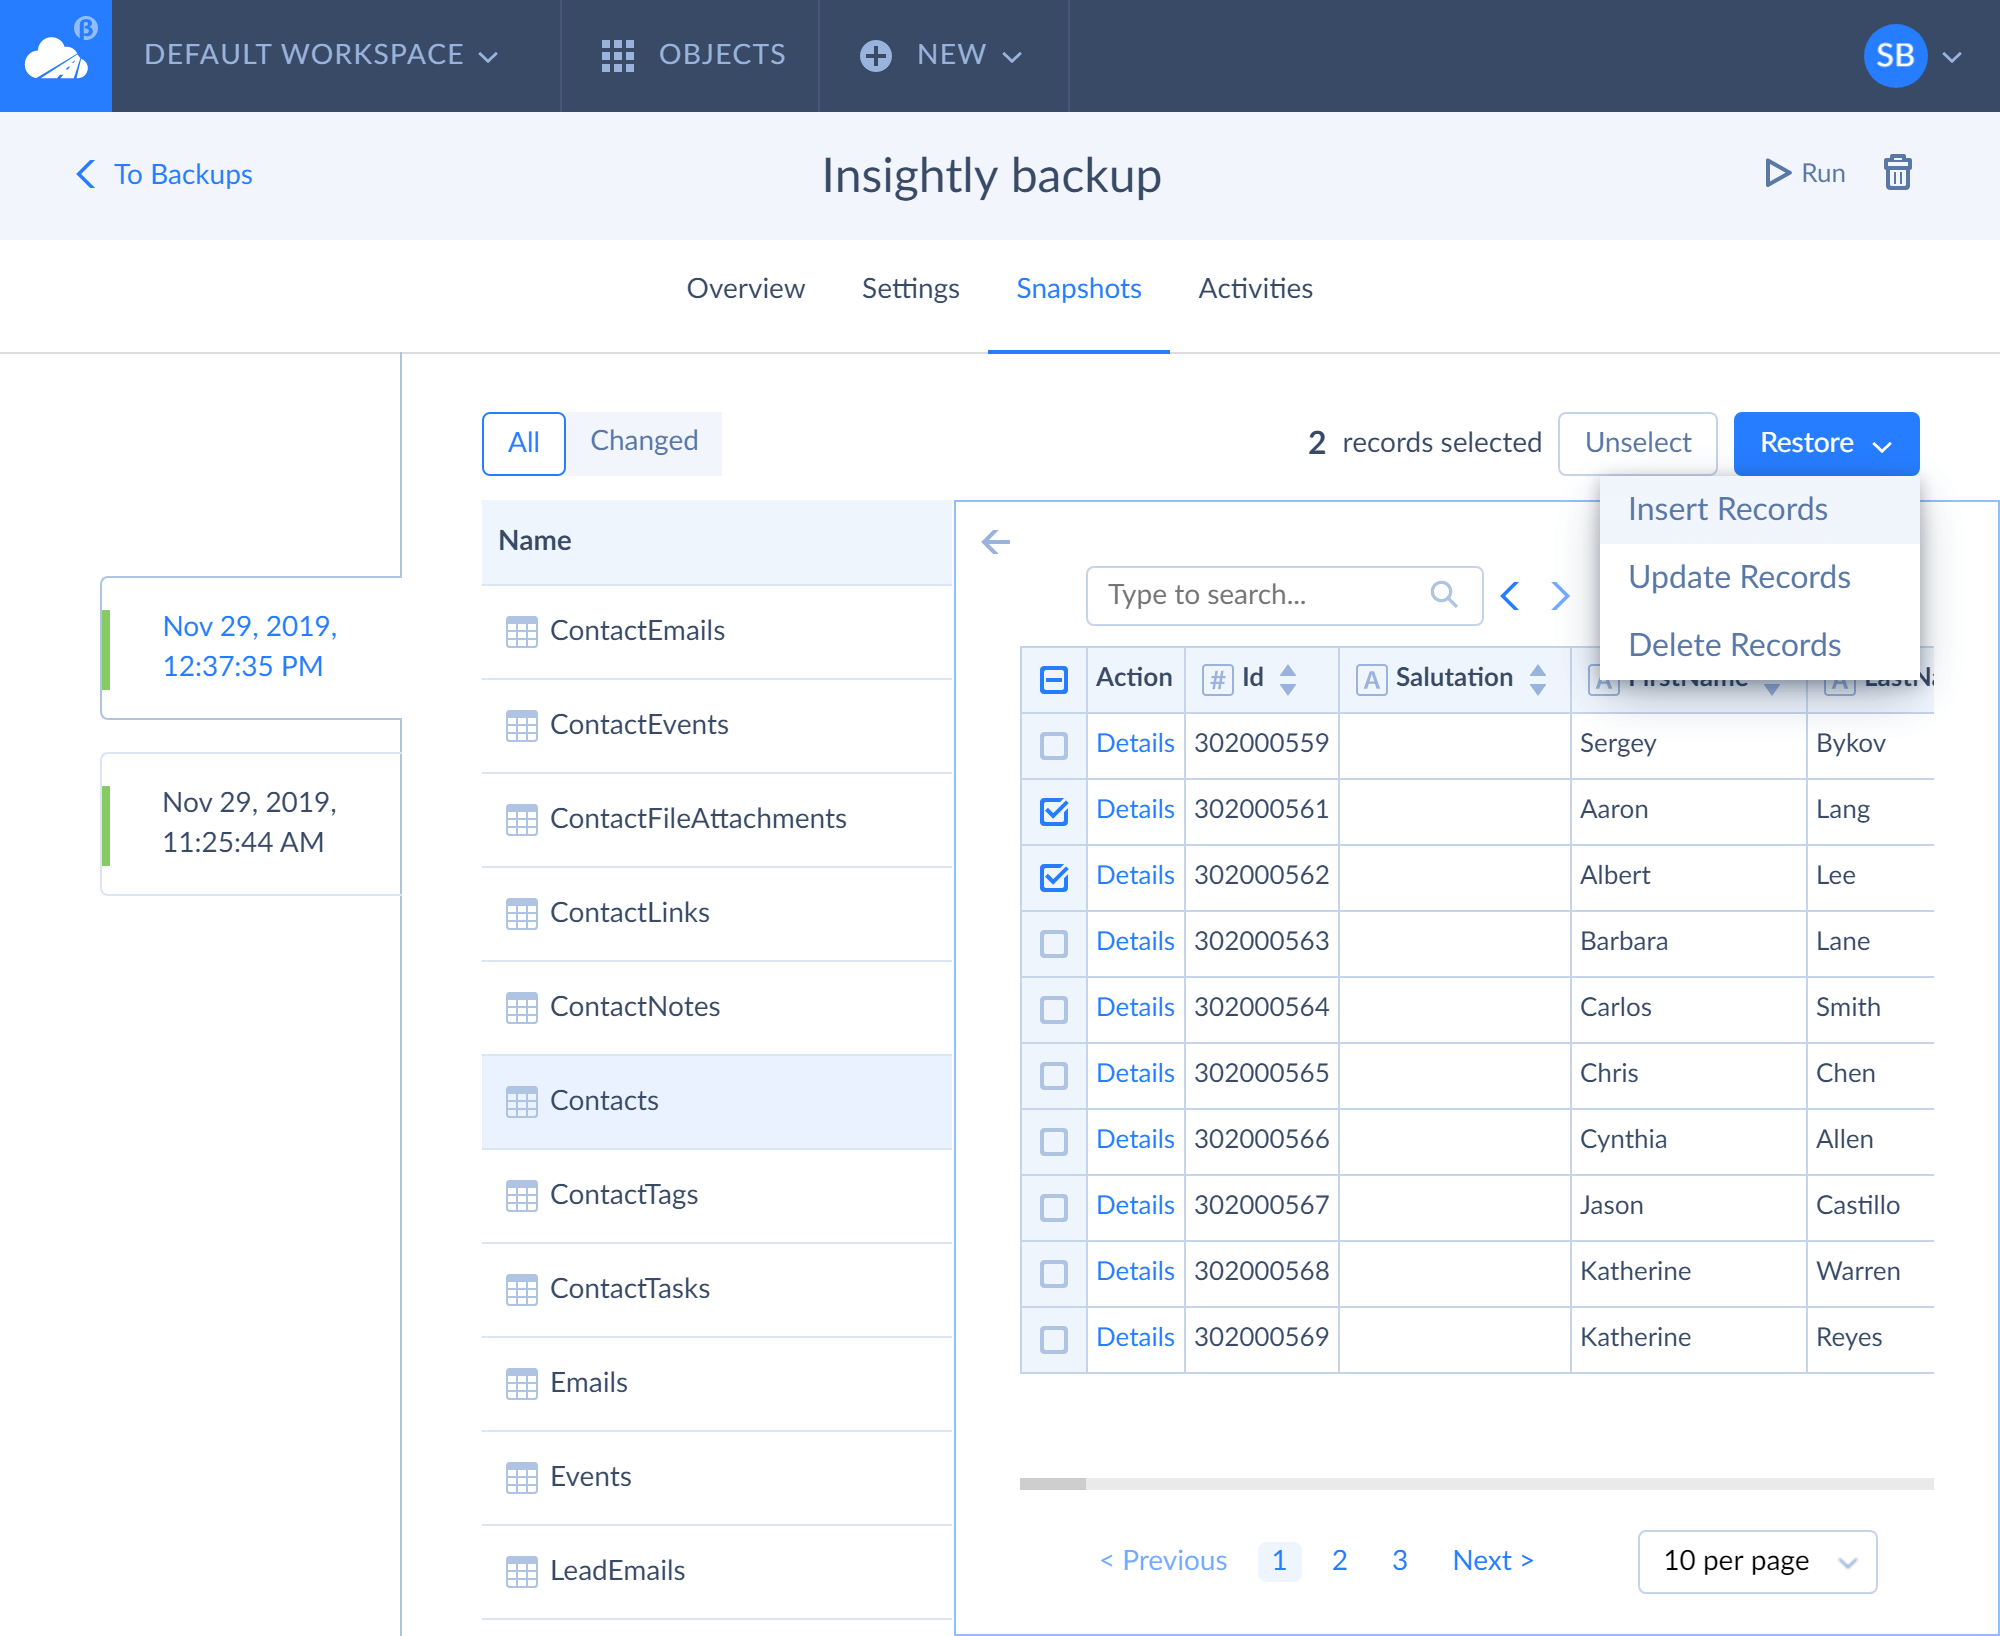The width and height of the screenshot is (2000, 1636).
Task: Switch to the Activities tab
Action: 1255,289
